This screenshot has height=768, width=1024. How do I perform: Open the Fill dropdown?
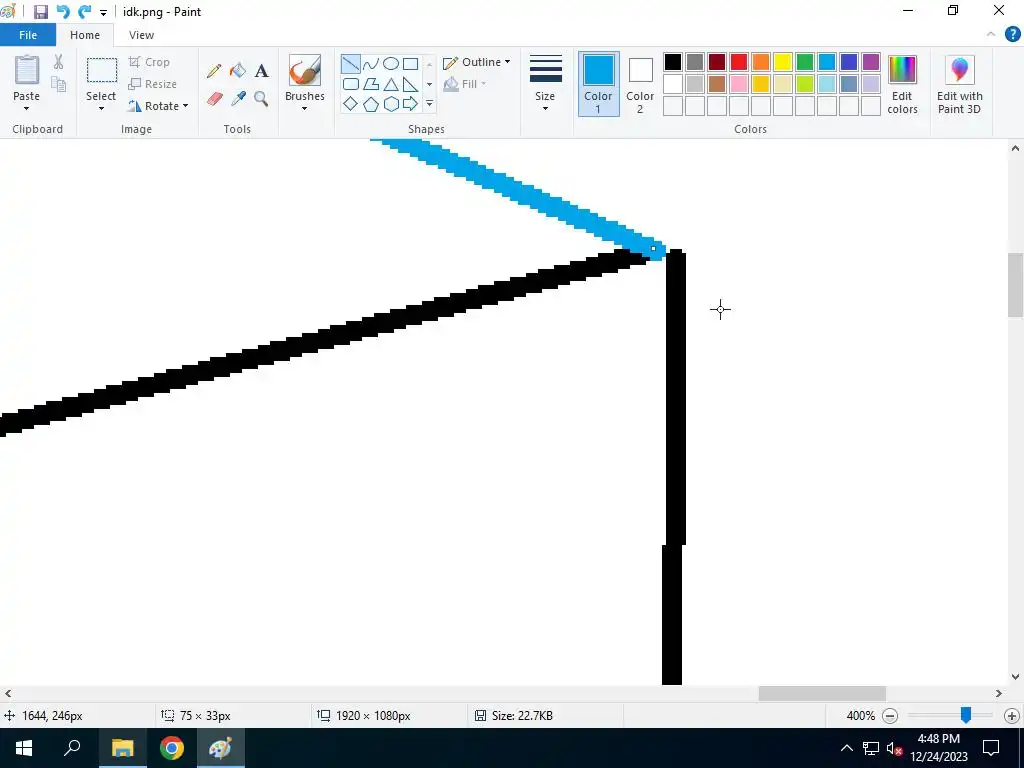click(464, 84)
